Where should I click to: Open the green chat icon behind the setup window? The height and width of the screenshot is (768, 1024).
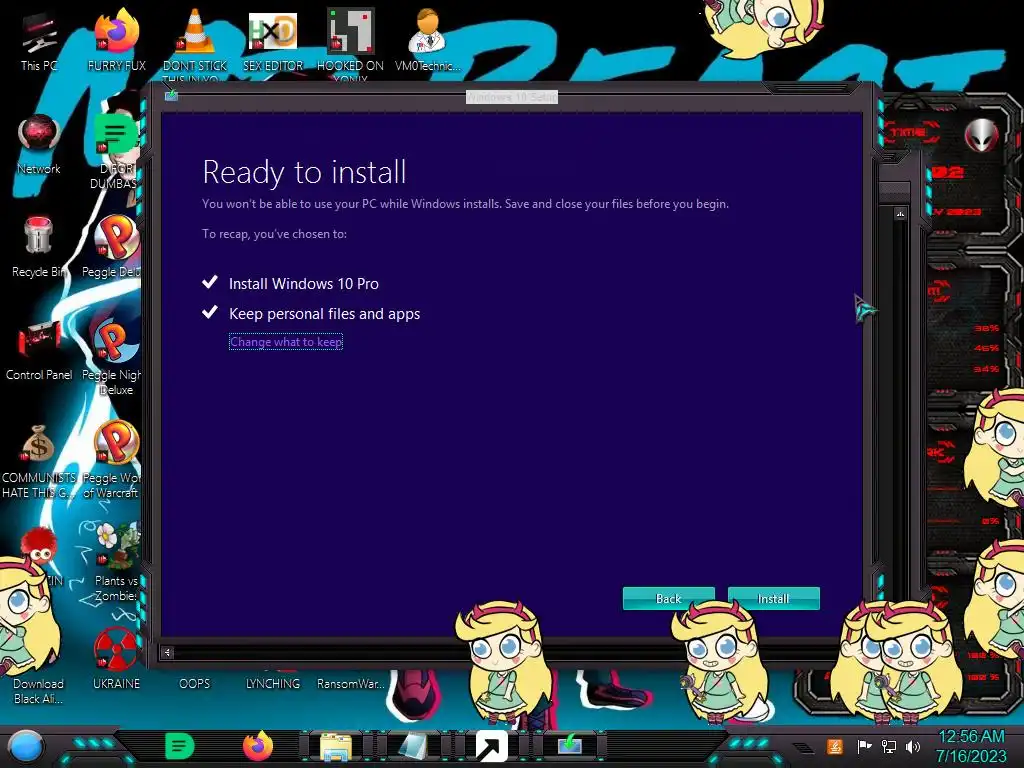[x=115, y=133]
